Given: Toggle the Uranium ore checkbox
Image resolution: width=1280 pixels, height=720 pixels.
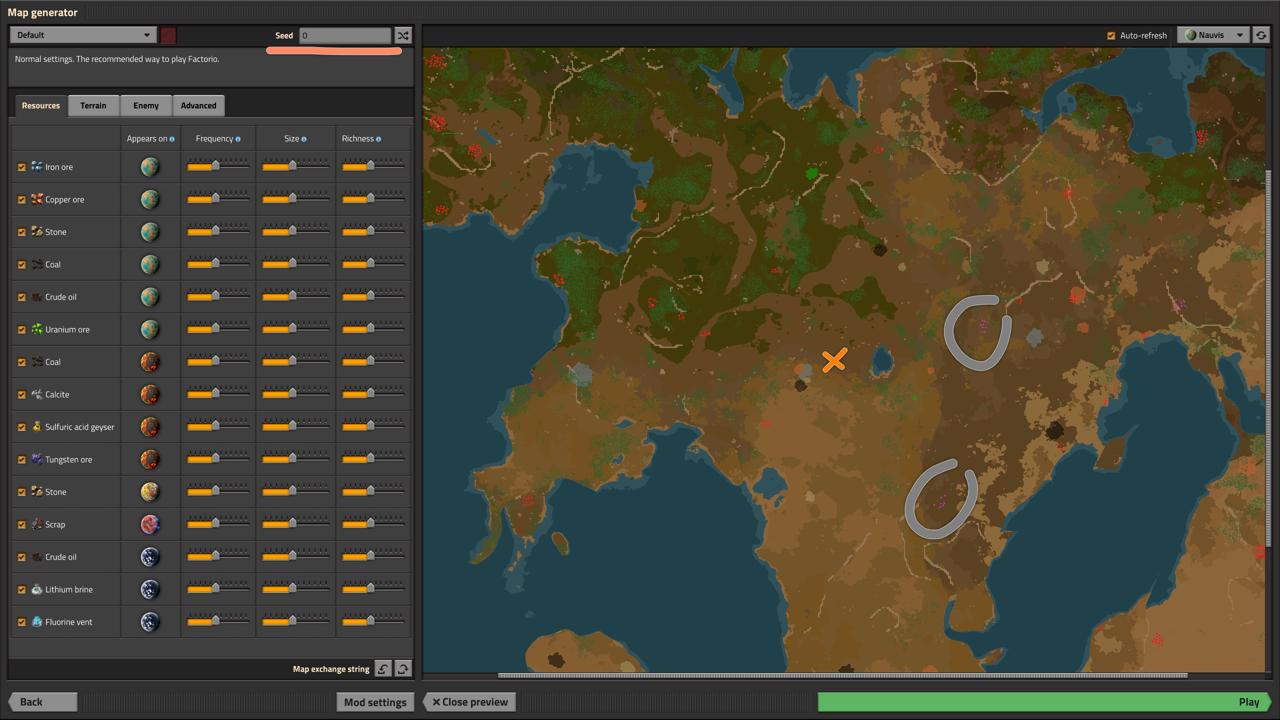Looking at the screenshot, I should tap(21, 329).
